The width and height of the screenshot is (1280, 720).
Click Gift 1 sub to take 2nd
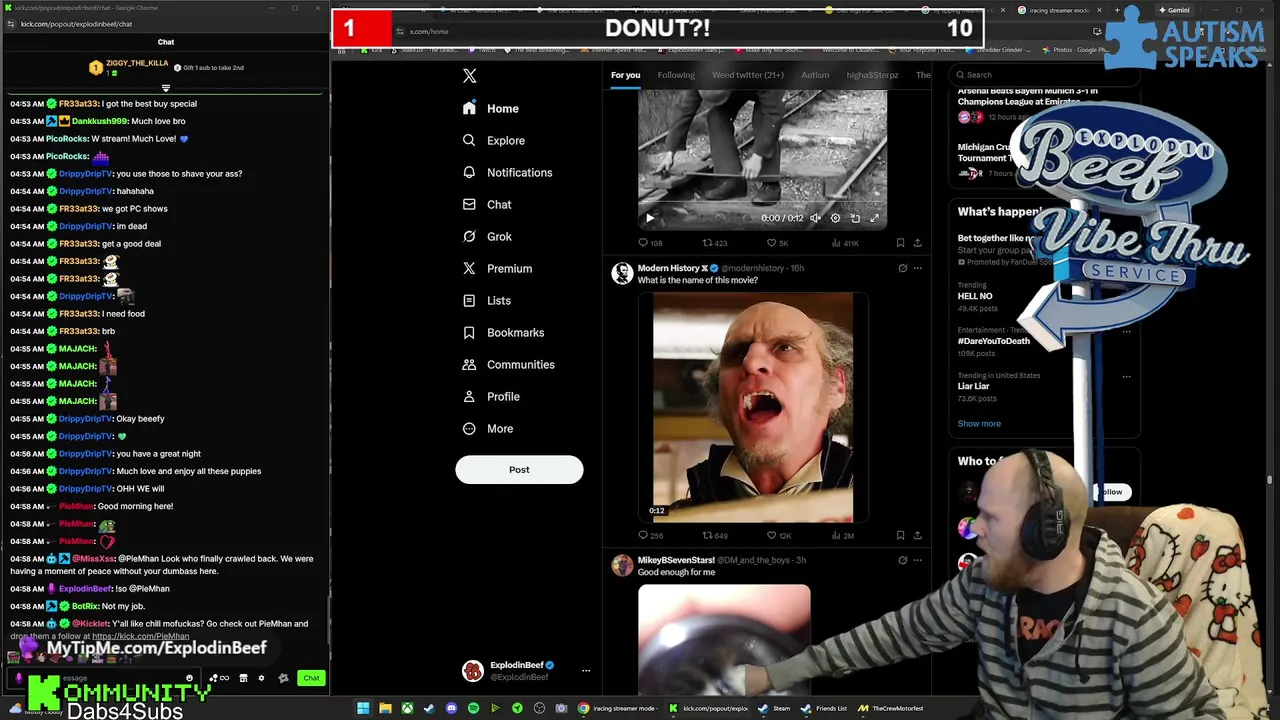(x=209, y=68)
